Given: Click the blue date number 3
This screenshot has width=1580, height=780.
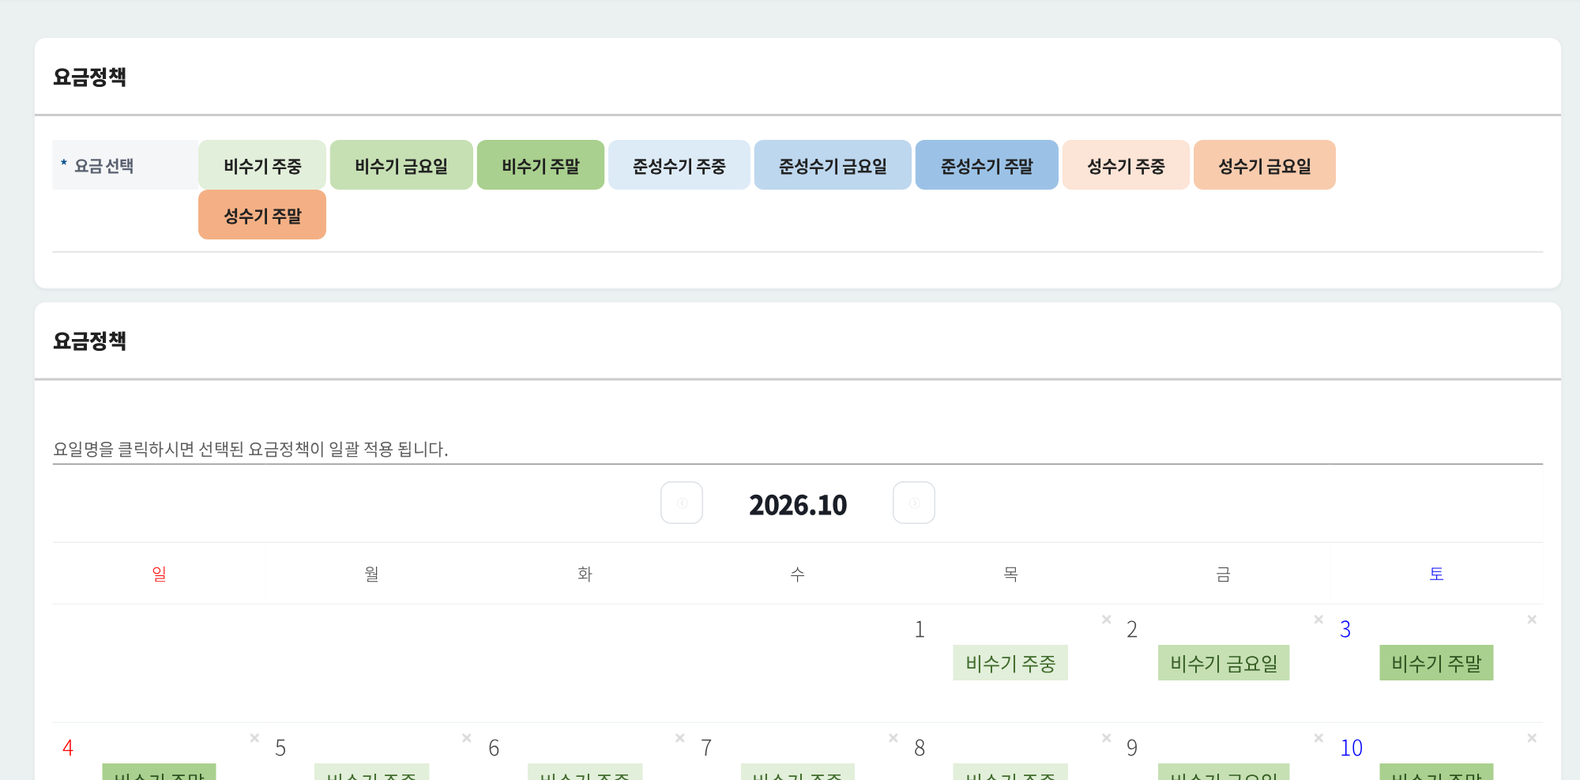Looking at the screenshot, I should tap(1345, 630).
